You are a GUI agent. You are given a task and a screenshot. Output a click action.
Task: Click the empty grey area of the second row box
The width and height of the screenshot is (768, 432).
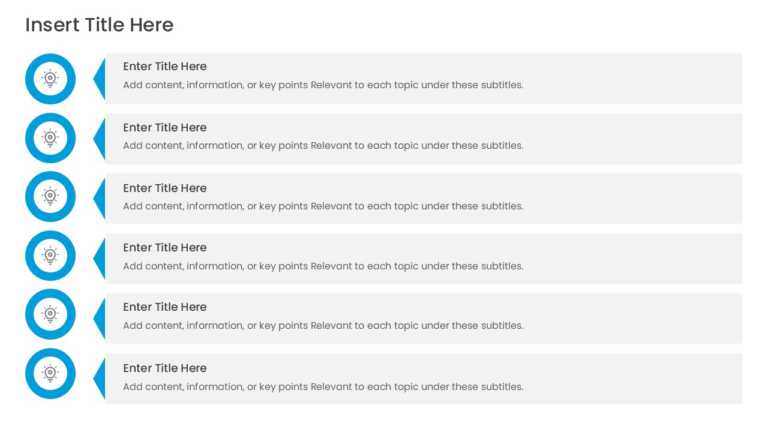point(632,139)
